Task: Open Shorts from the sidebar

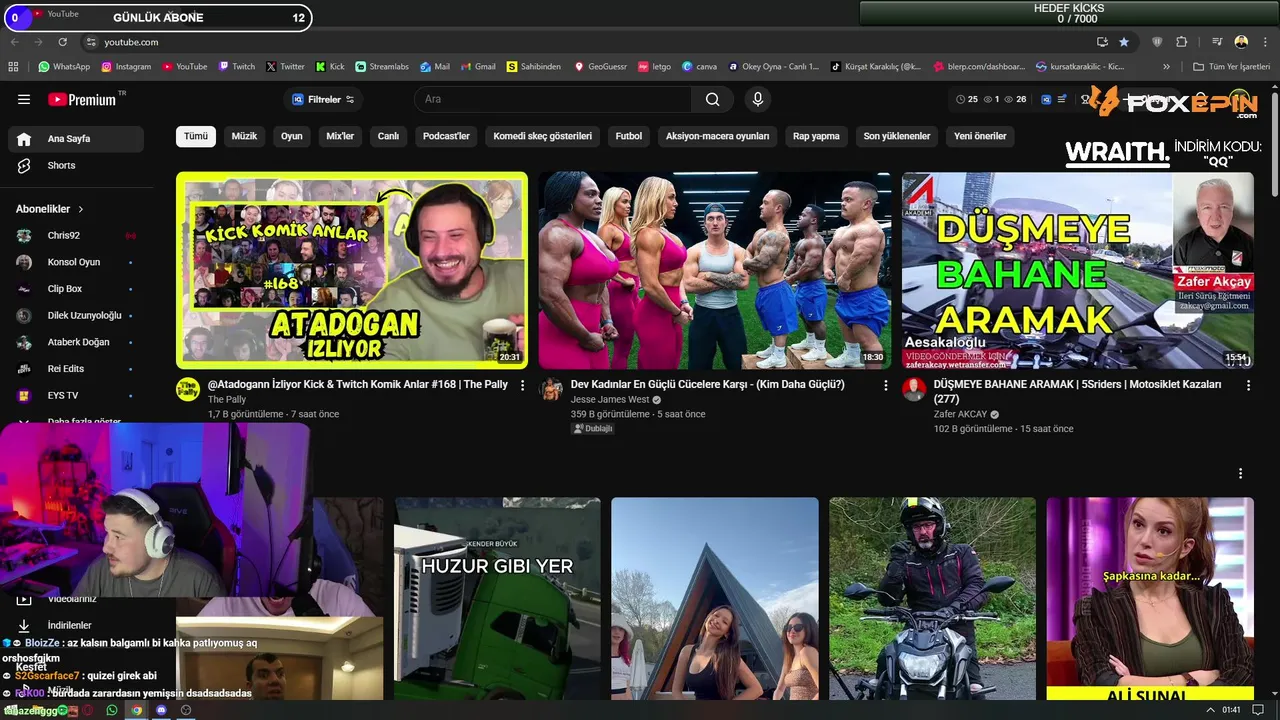Action: (x=76, y=165)
